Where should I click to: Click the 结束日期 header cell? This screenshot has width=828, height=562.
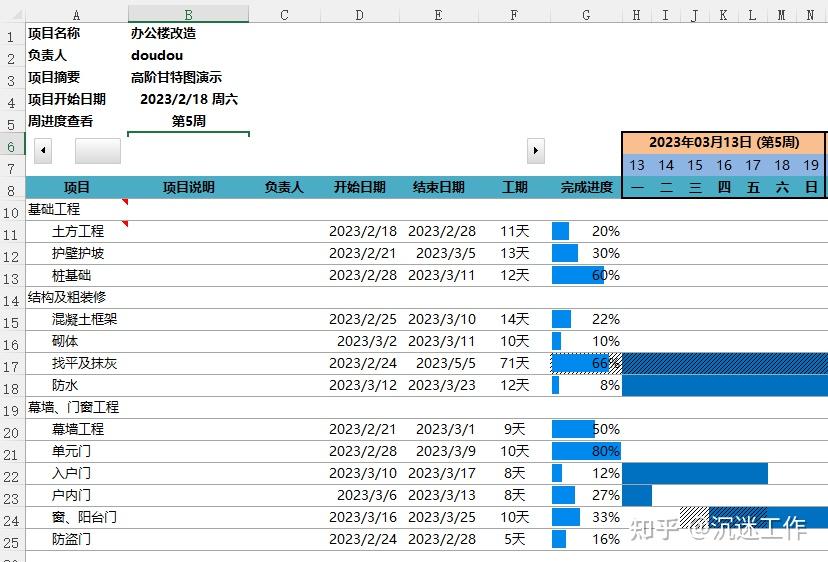(438, 188)
